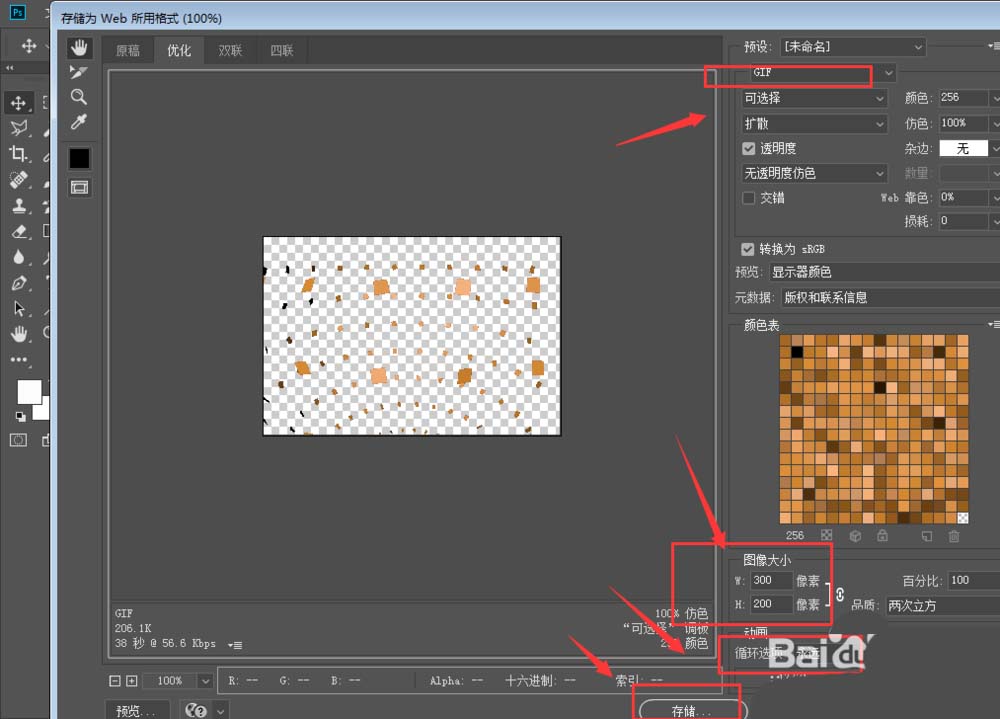This screenshot has width=1000, height=719.
Task: Click the foreground color swatch in Photoshop toolbar
Action: [x=29, y=392]
